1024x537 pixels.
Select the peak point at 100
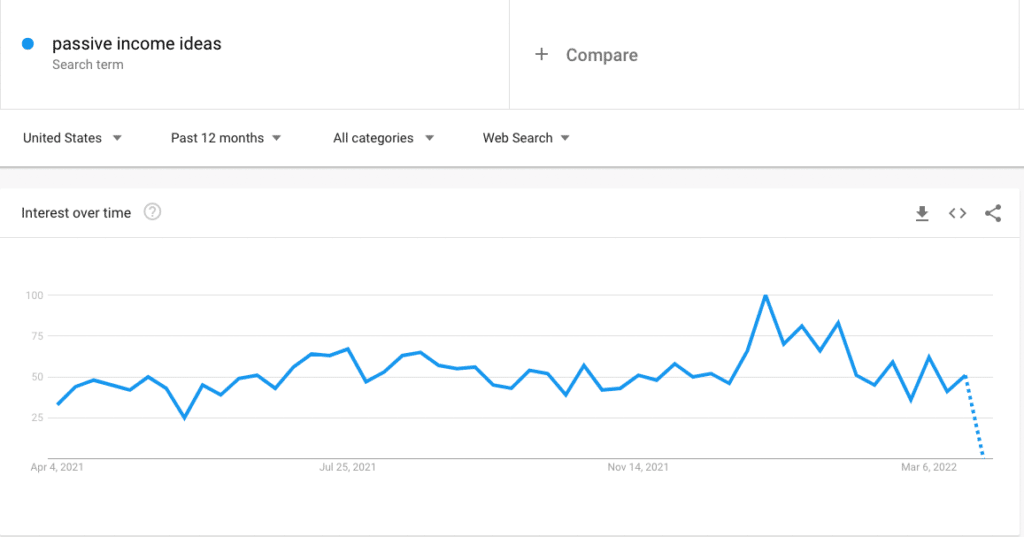point(765,296)
